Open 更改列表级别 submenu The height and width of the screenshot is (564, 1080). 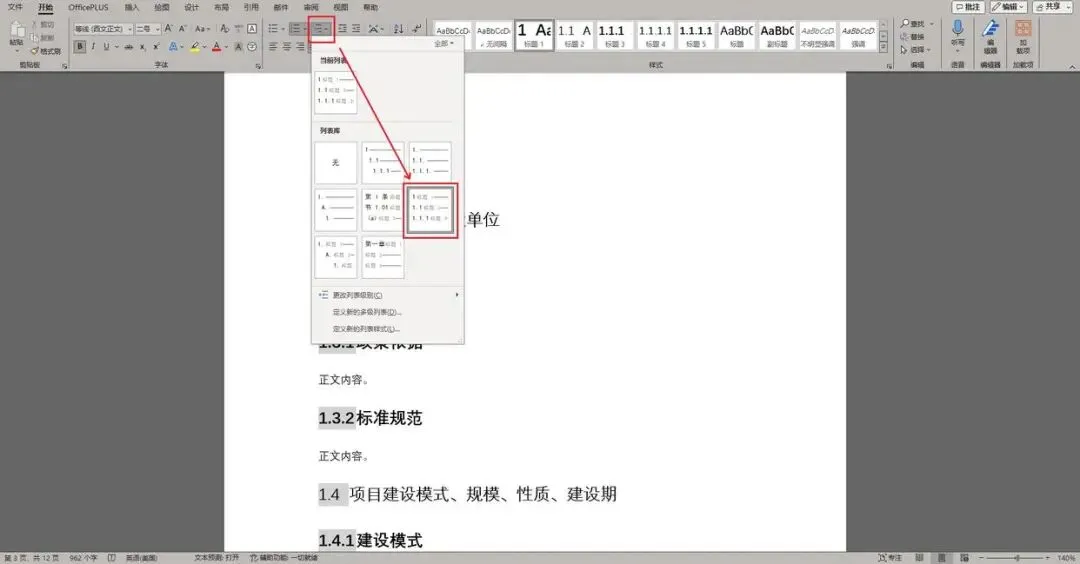[388, 295]
